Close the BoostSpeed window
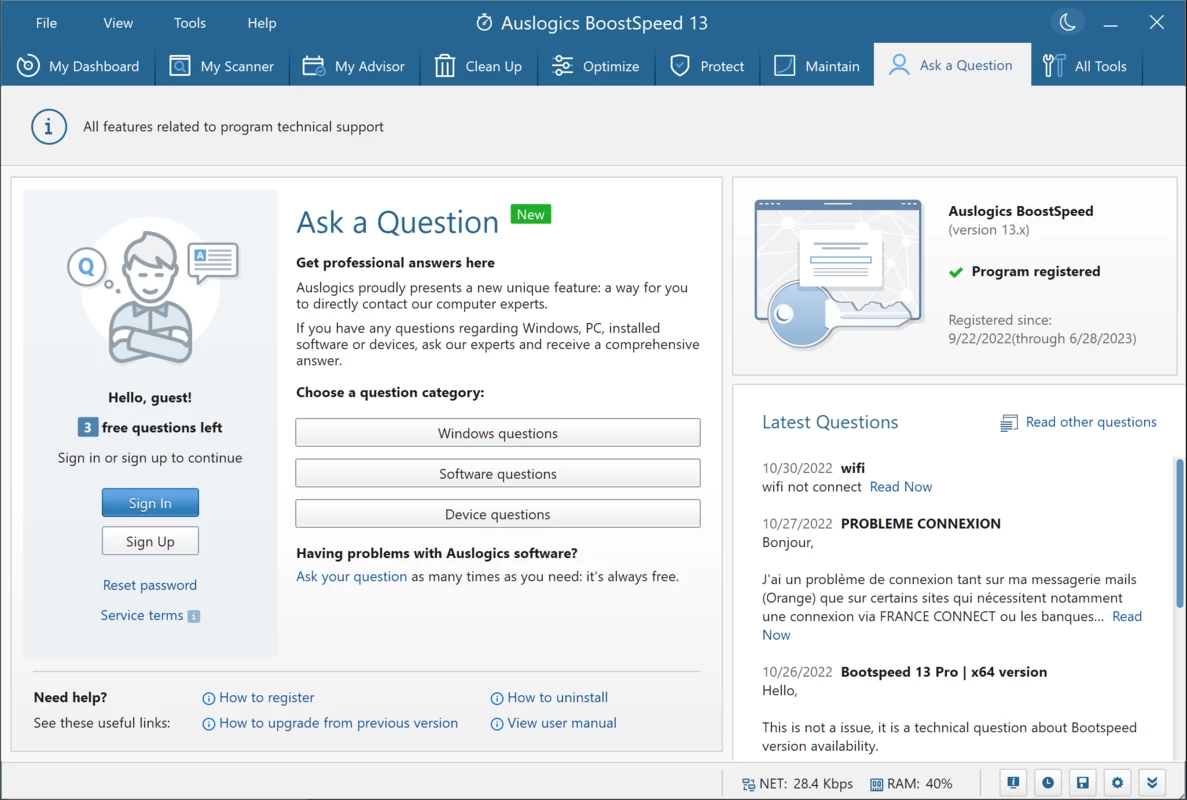 [1156, 23]
